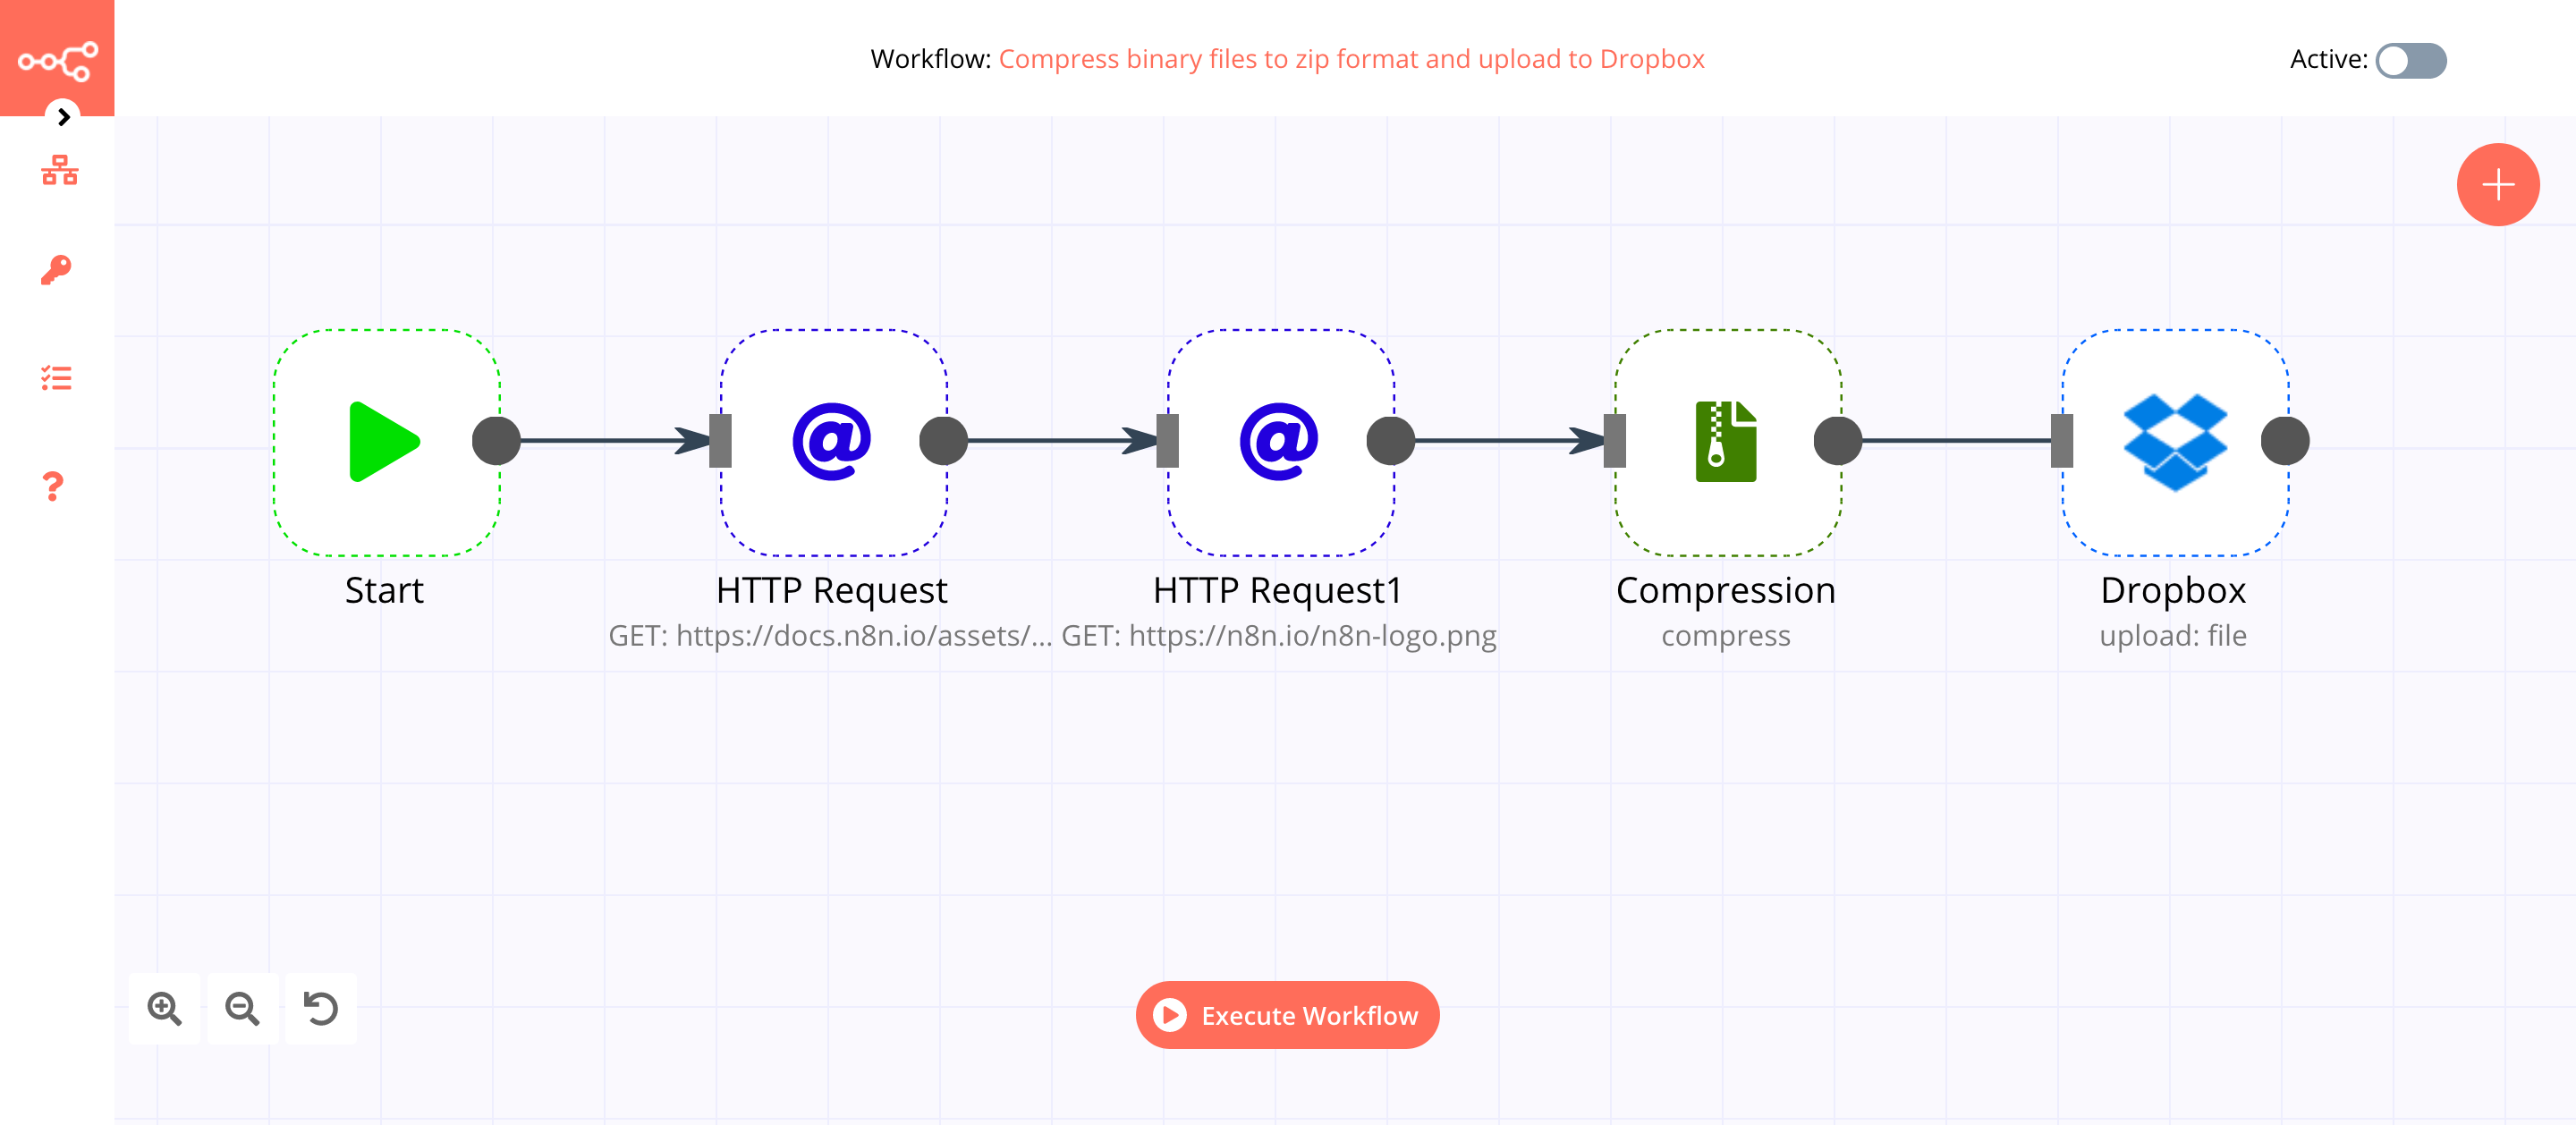Click the credentials key icon

point(55,267)
